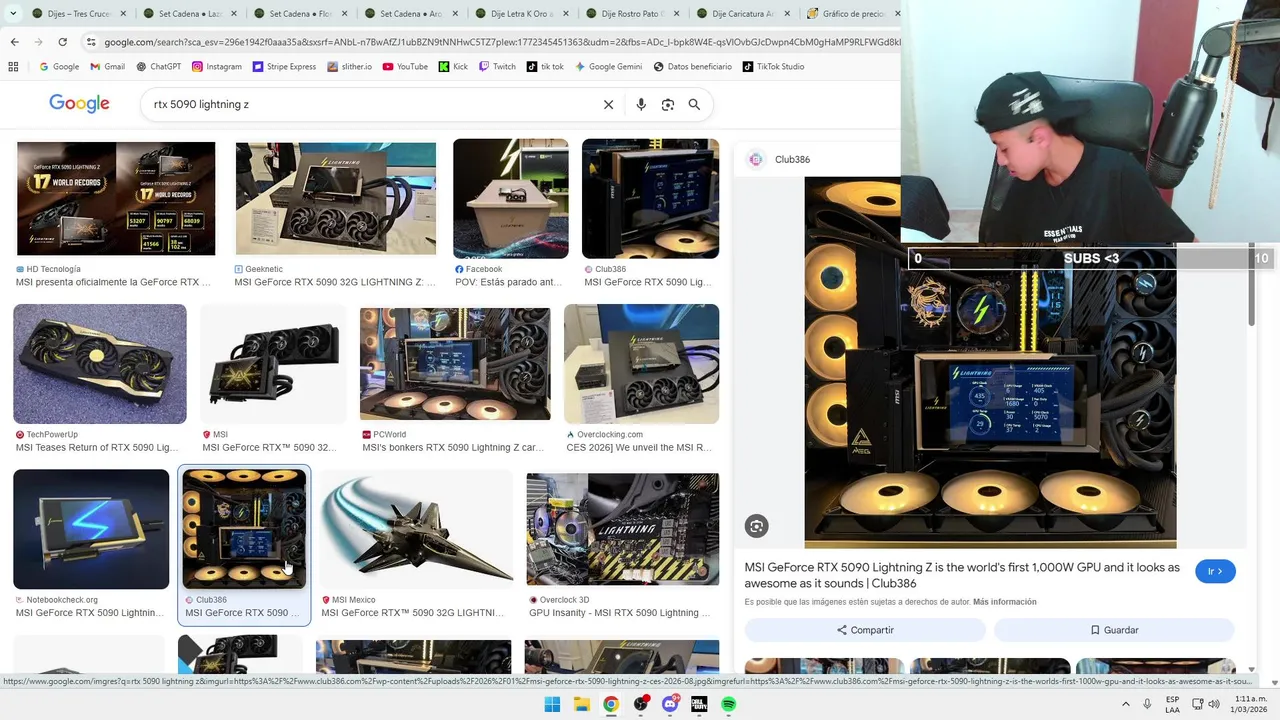The height and width of the screenshot is (720, 1280).
Task: Open the Instagram bookmark
Action: pyautogui.click(x=217, y=67)
